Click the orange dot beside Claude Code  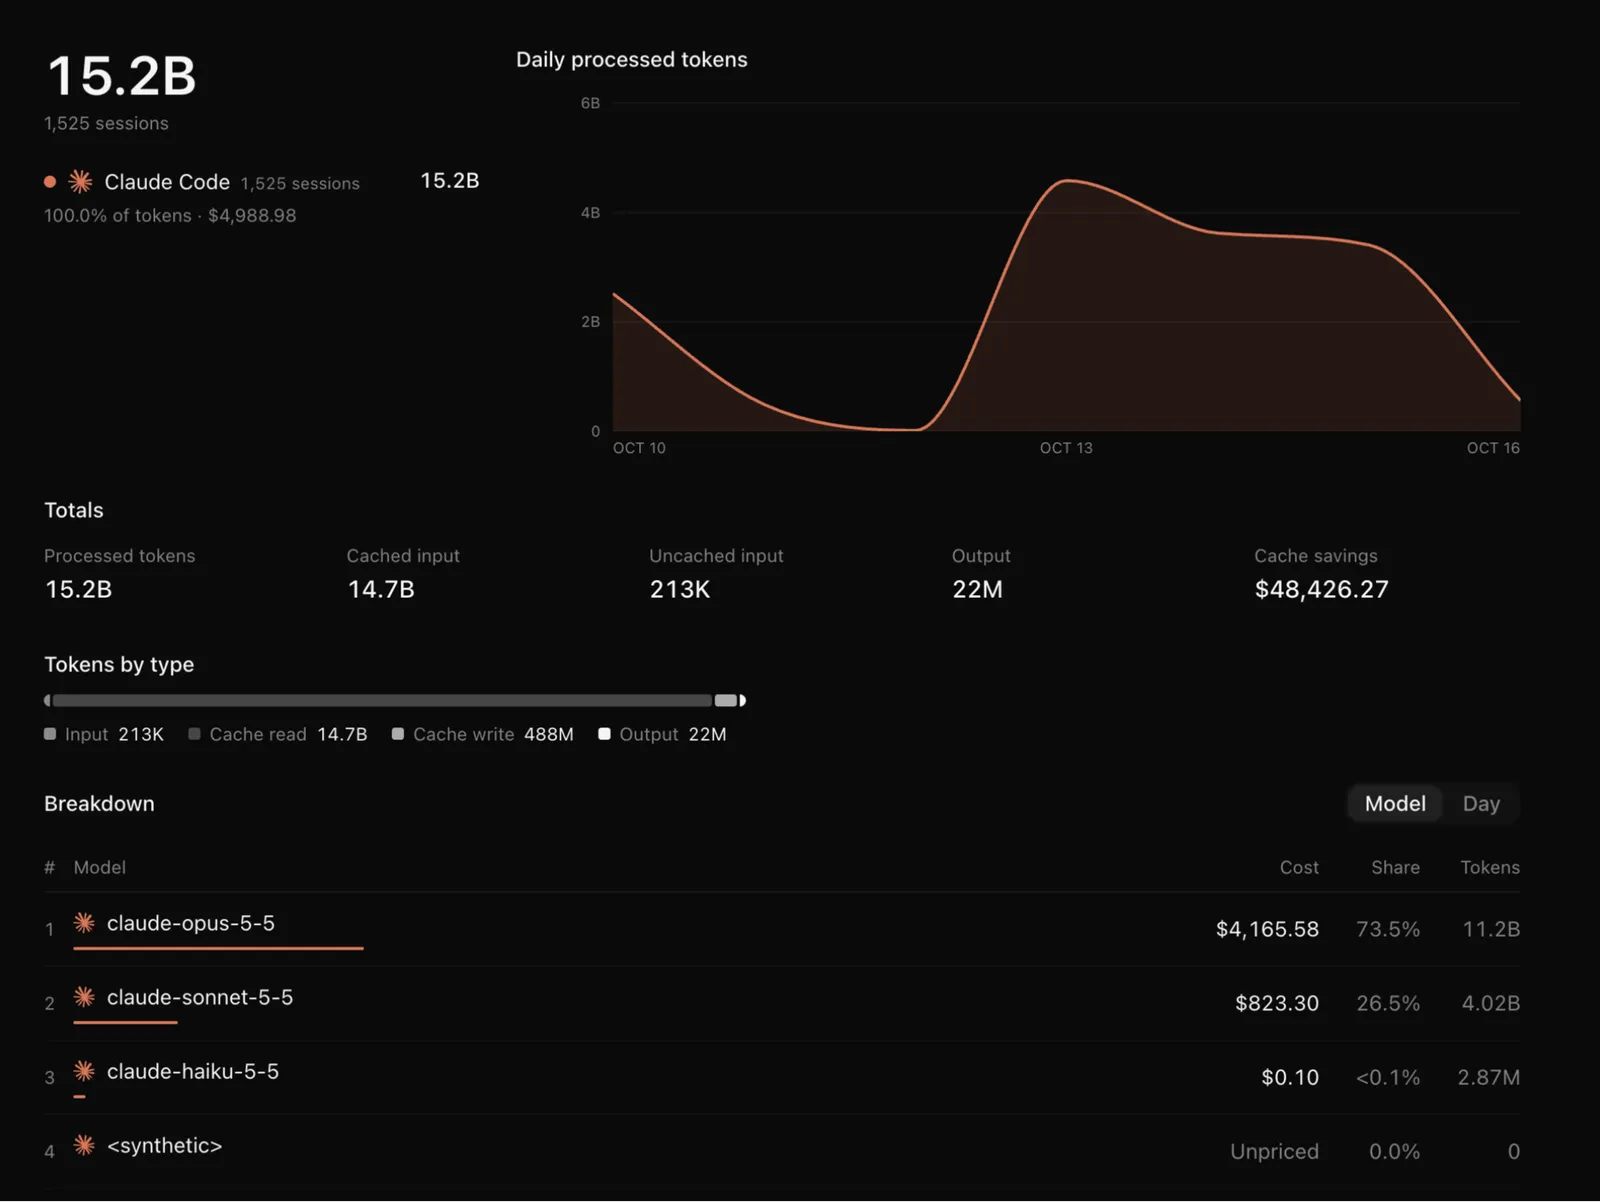(50, 182)
